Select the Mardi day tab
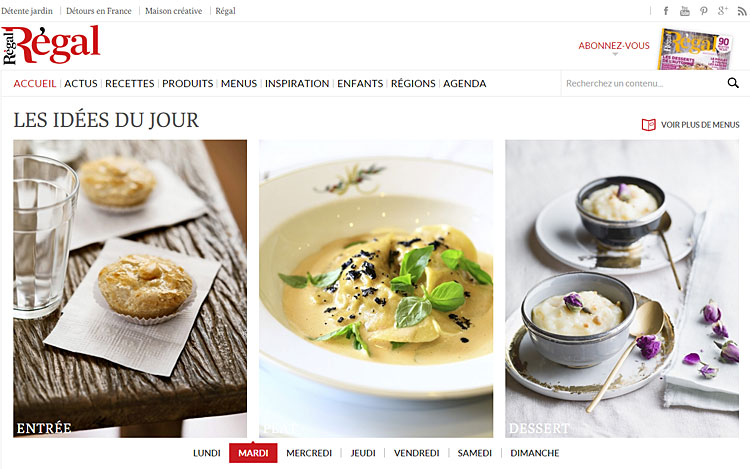The height and width of the screenshot is (469, 750). point(253,453)
